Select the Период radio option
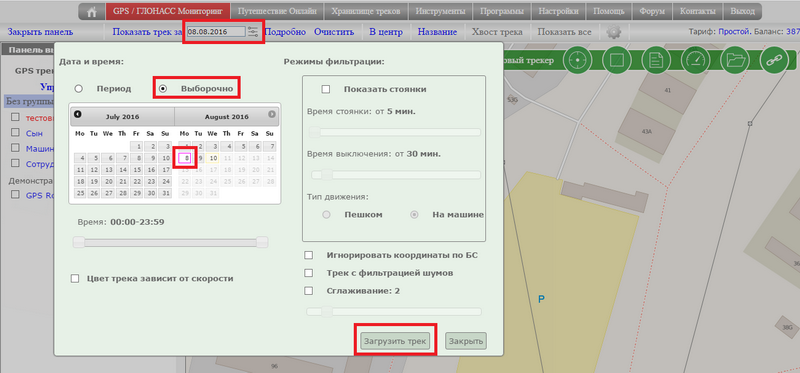800x373 pixels. (78, 89)
